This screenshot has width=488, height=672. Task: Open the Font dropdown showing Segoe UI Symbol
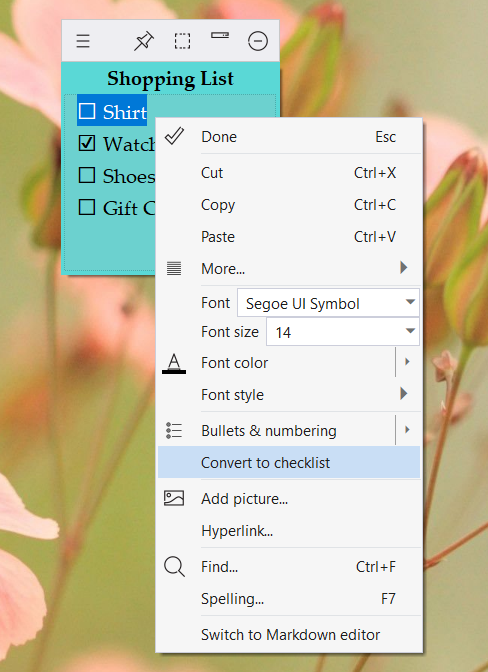tap(328, 303)
